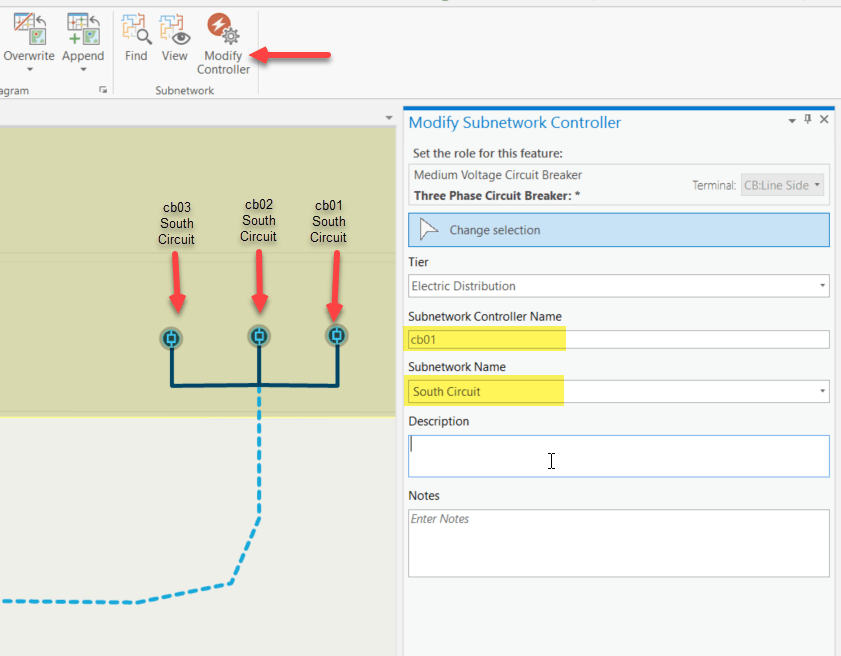Select the View subnetwork tool
The width and height of the screenshot is (841, 656).
click(x=174, y=40)
